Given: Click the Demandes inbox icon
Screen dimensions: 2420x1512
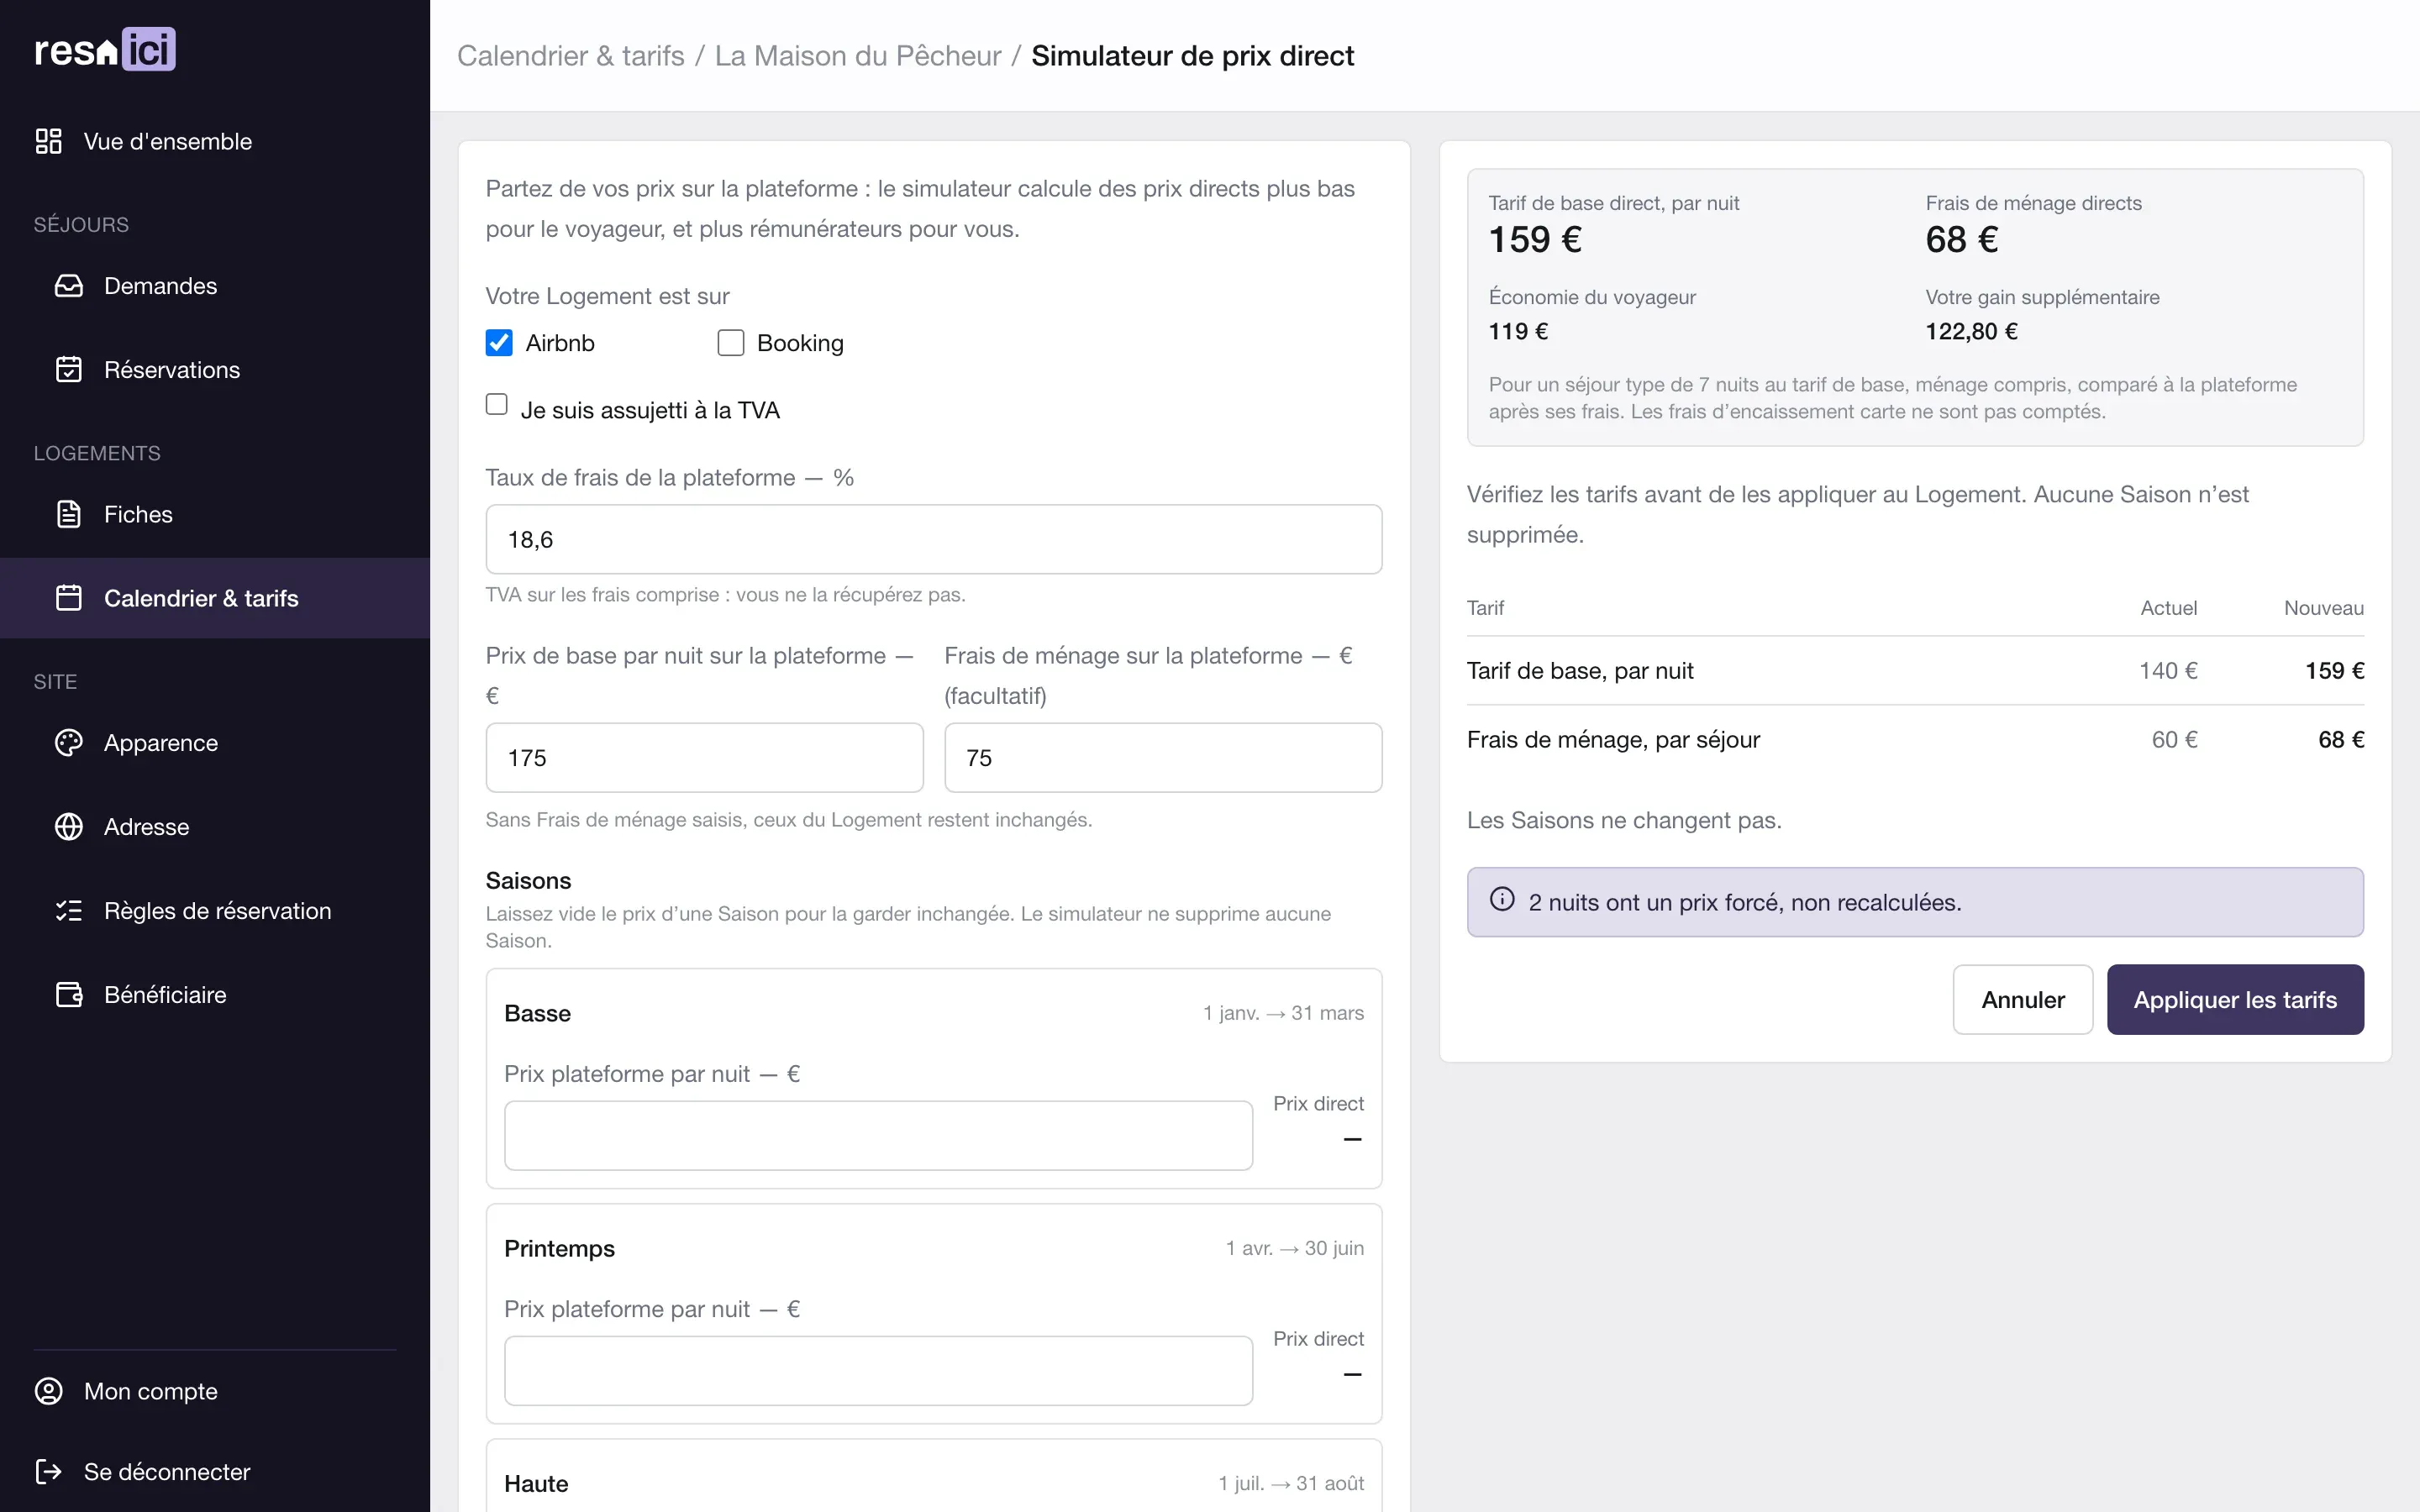Looking at the screenshot, I should click(x=69, y=286).
